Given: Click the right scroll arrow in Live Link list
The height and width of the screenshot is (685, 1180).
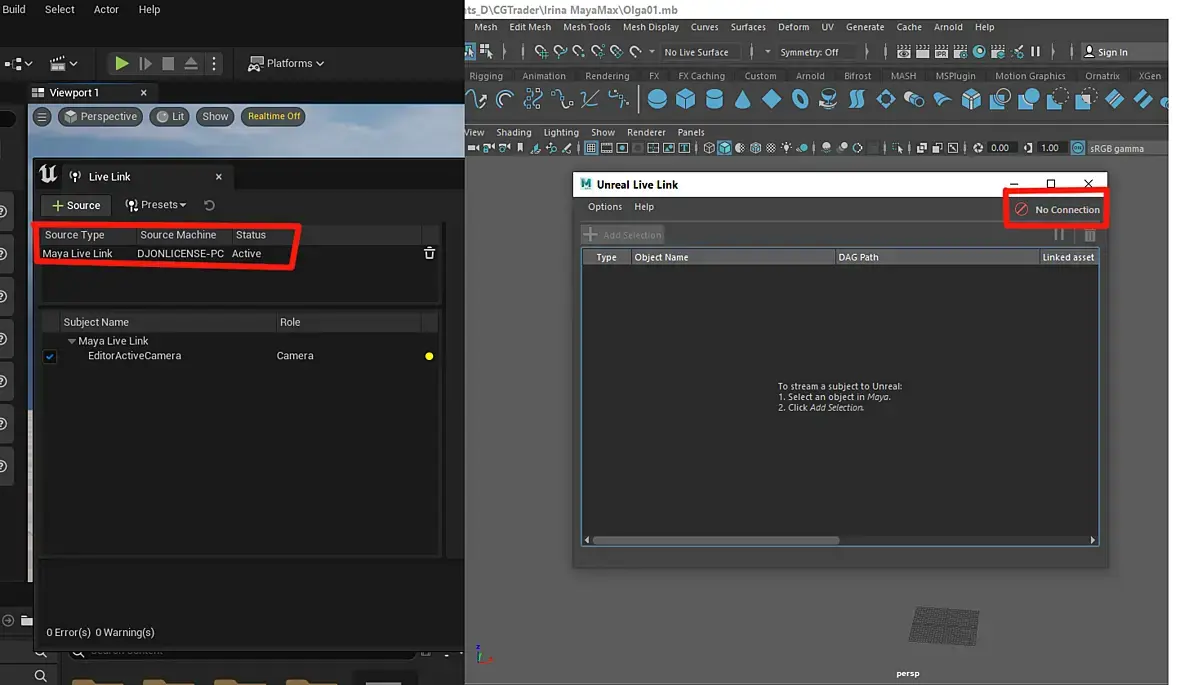Looking at the screenshot, I should tap(1093, 540).
